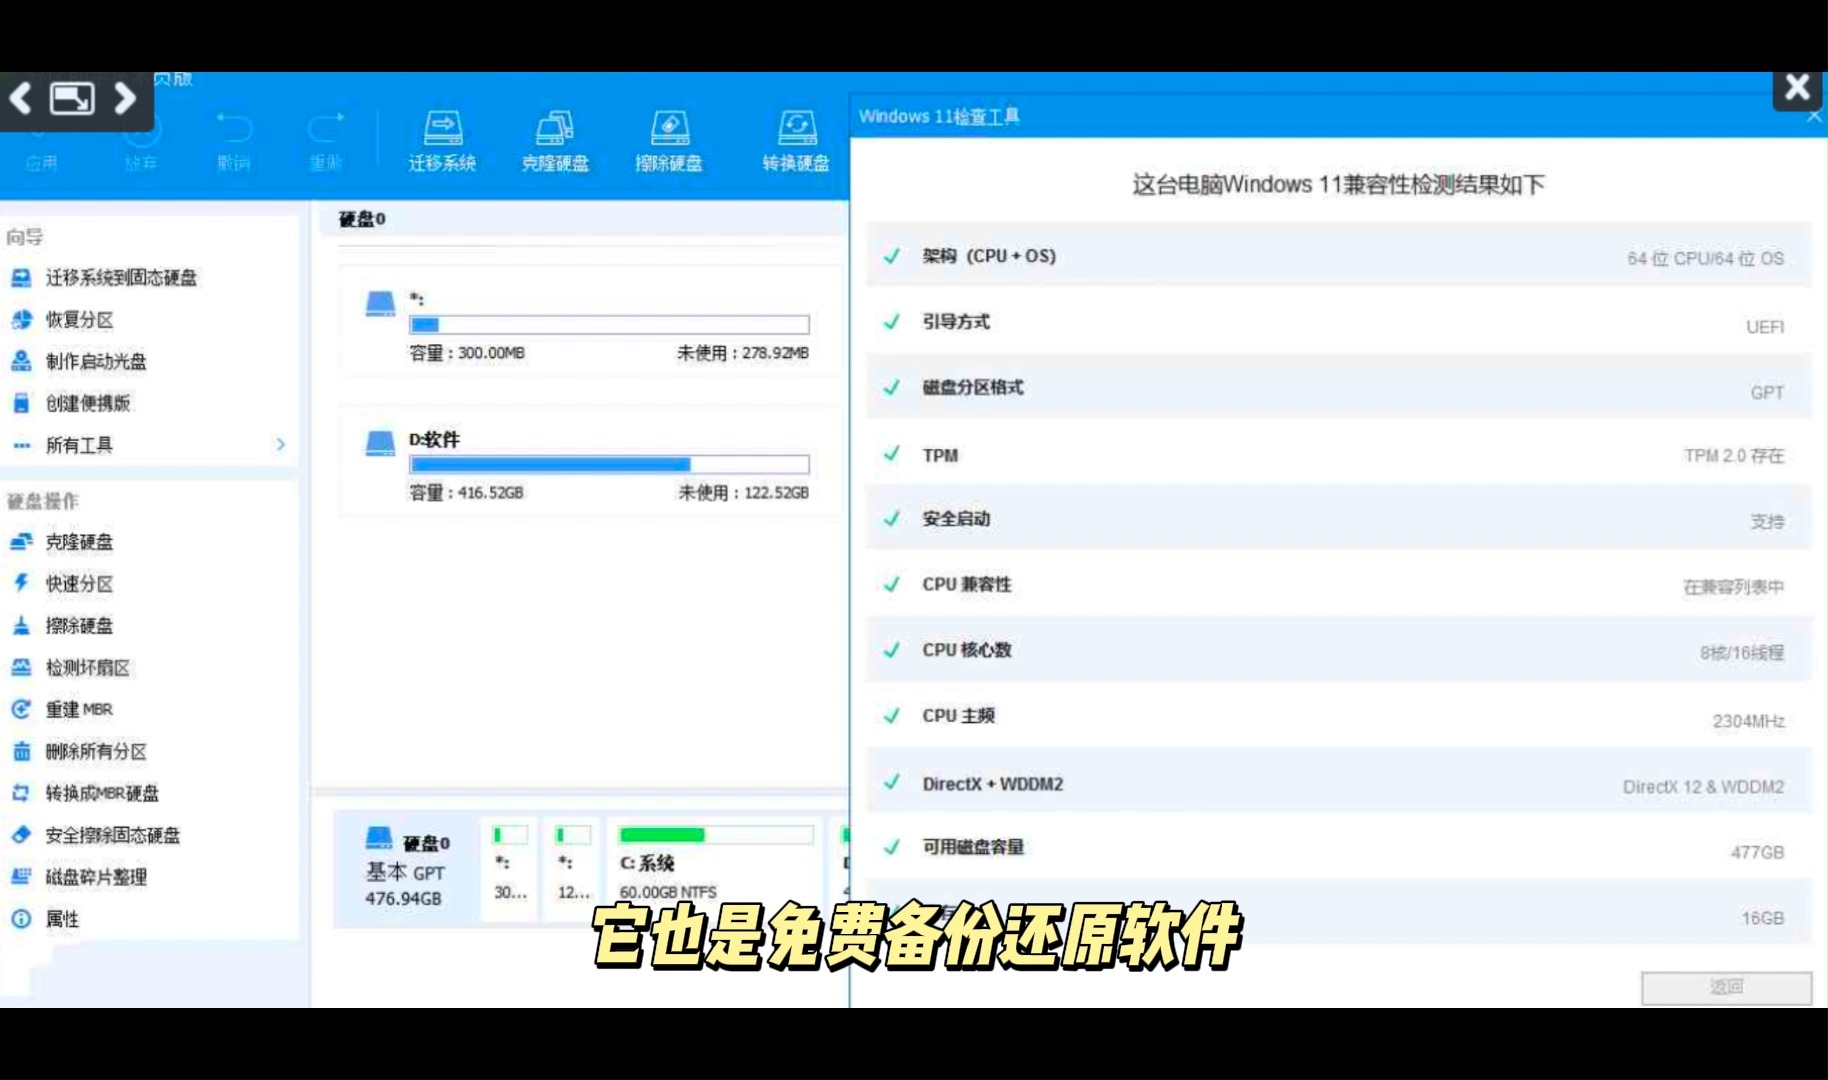This screenshot has height=1080, width=1828.
Task: Expand 所有工具 submenu arrow
Action: click(281, 445)
